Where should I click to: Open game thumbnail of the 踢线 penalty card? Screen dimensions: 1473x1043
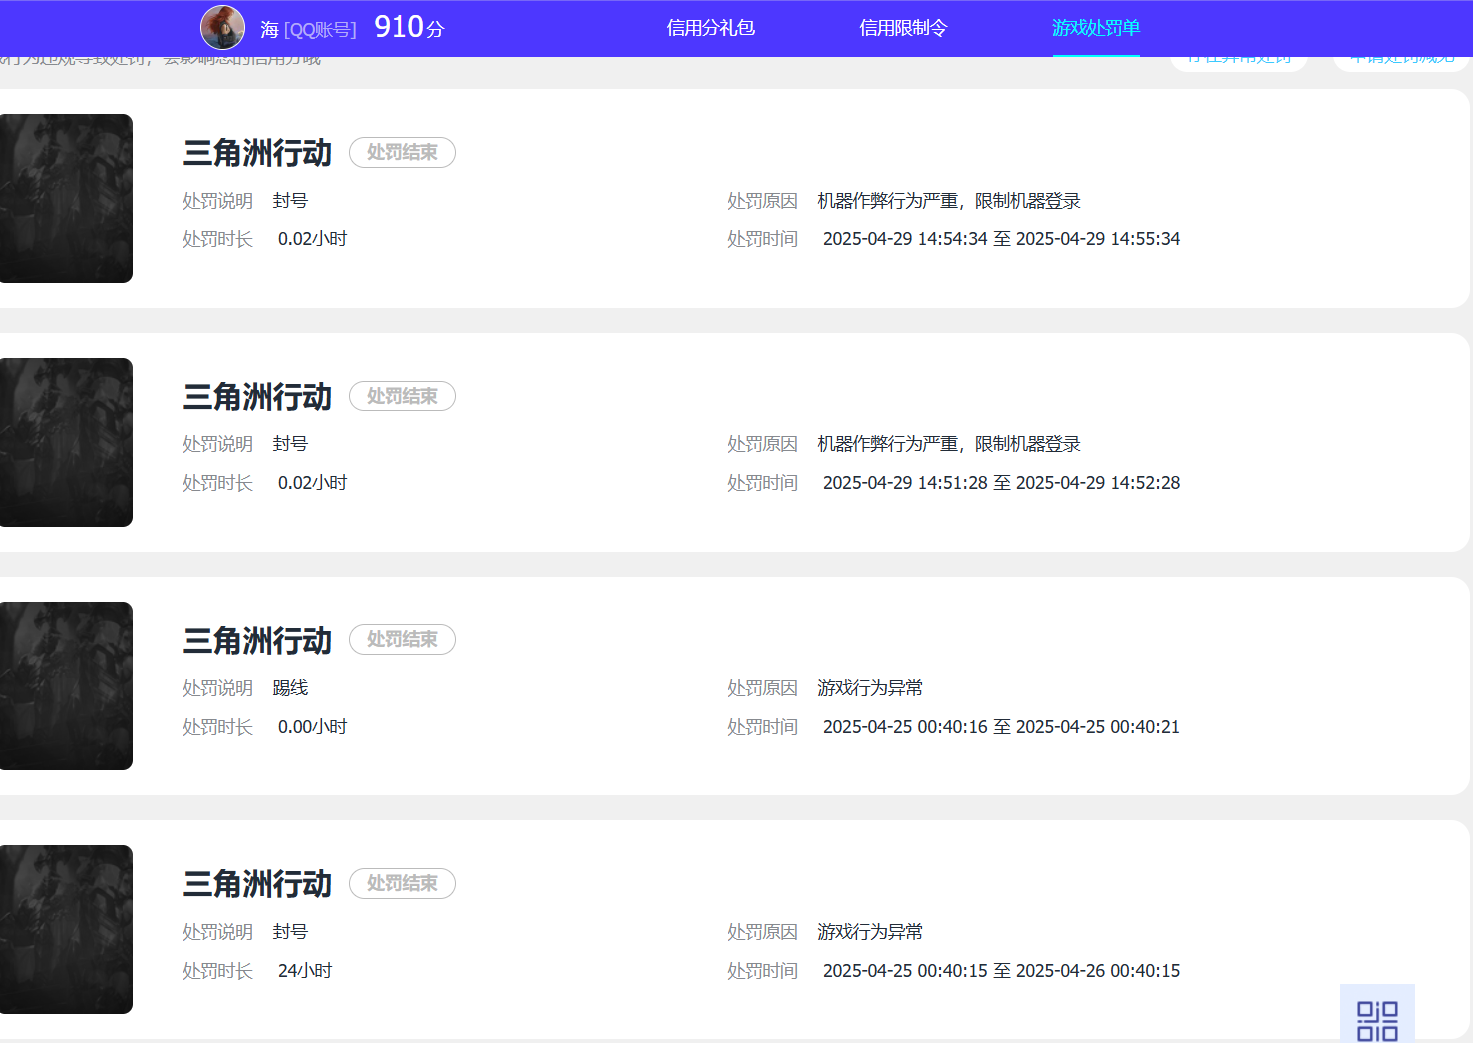click(66, 686)
